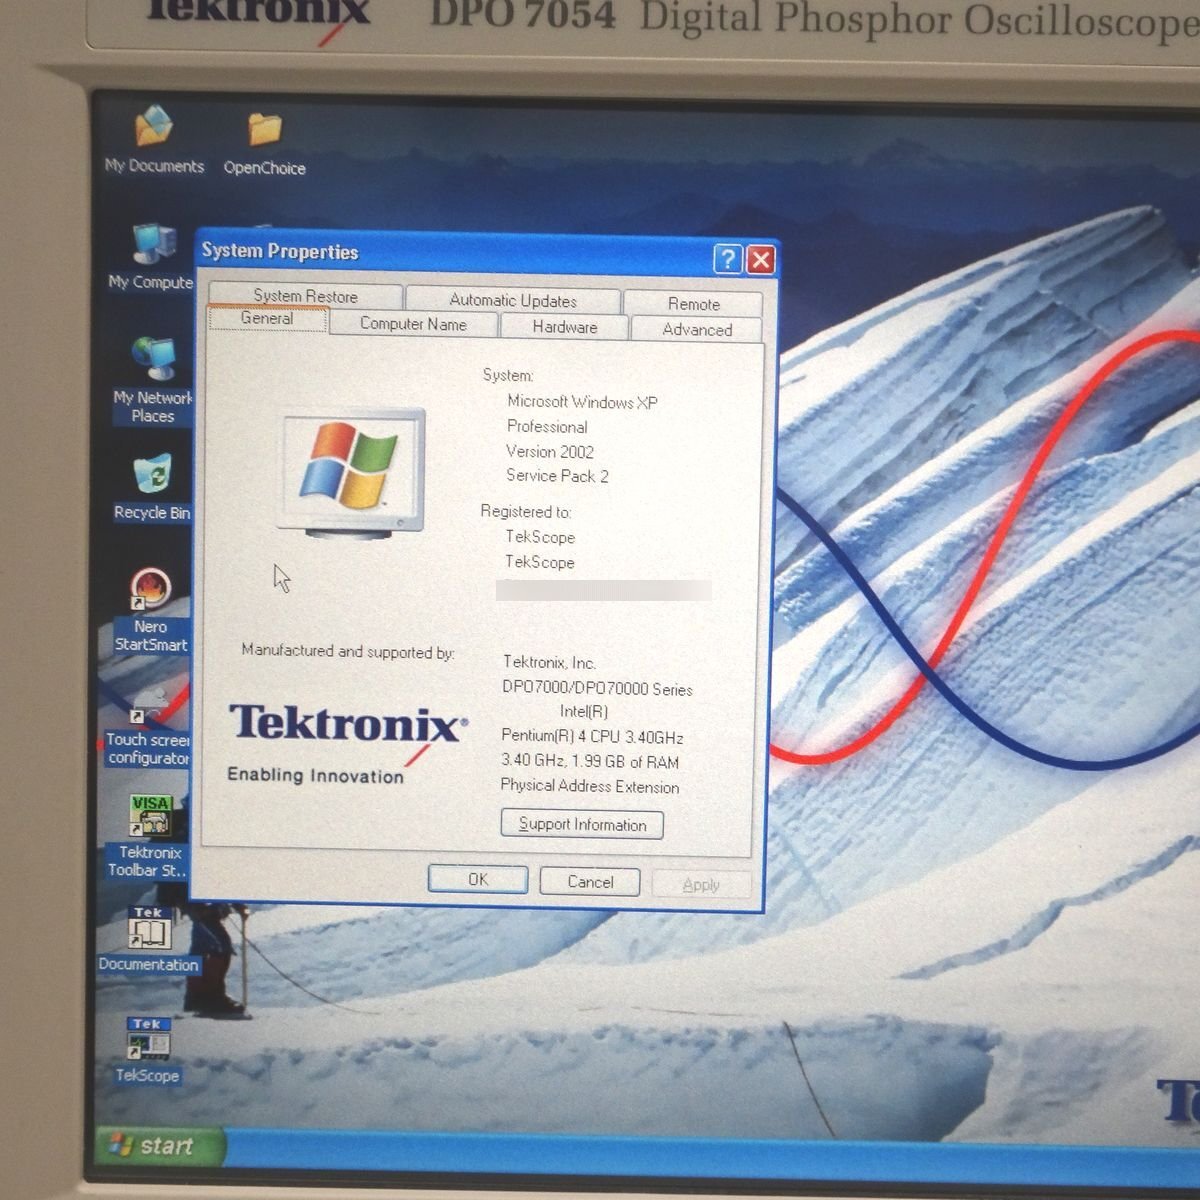This screenshot has height=1200, width=1200.
Task: Open the Computer Name tab
Action: [413, 324]
